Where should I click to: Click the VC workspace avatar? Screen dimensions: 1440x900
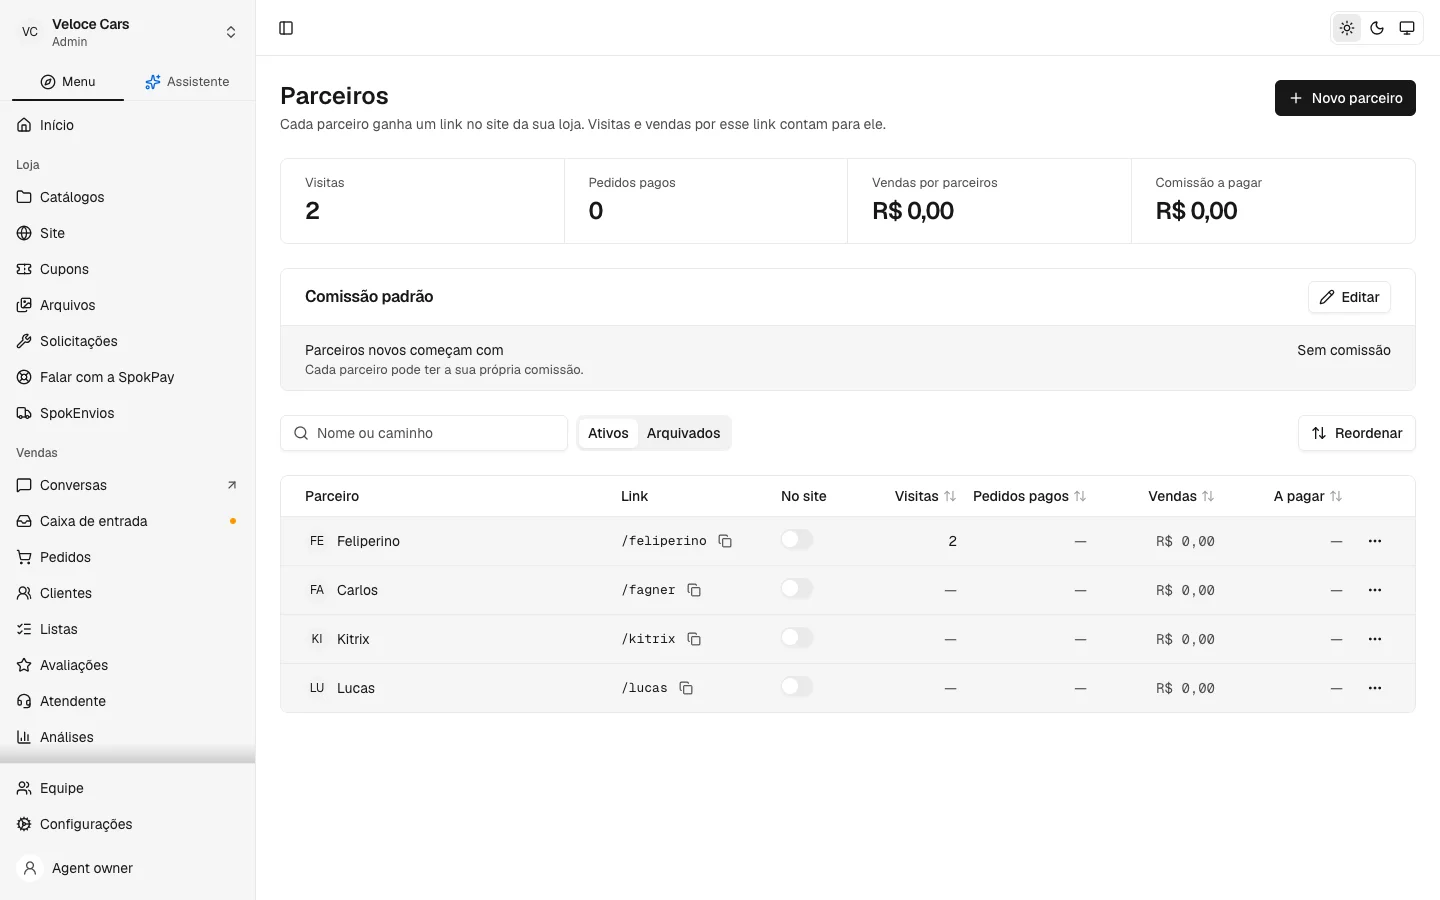click(30, 32)
